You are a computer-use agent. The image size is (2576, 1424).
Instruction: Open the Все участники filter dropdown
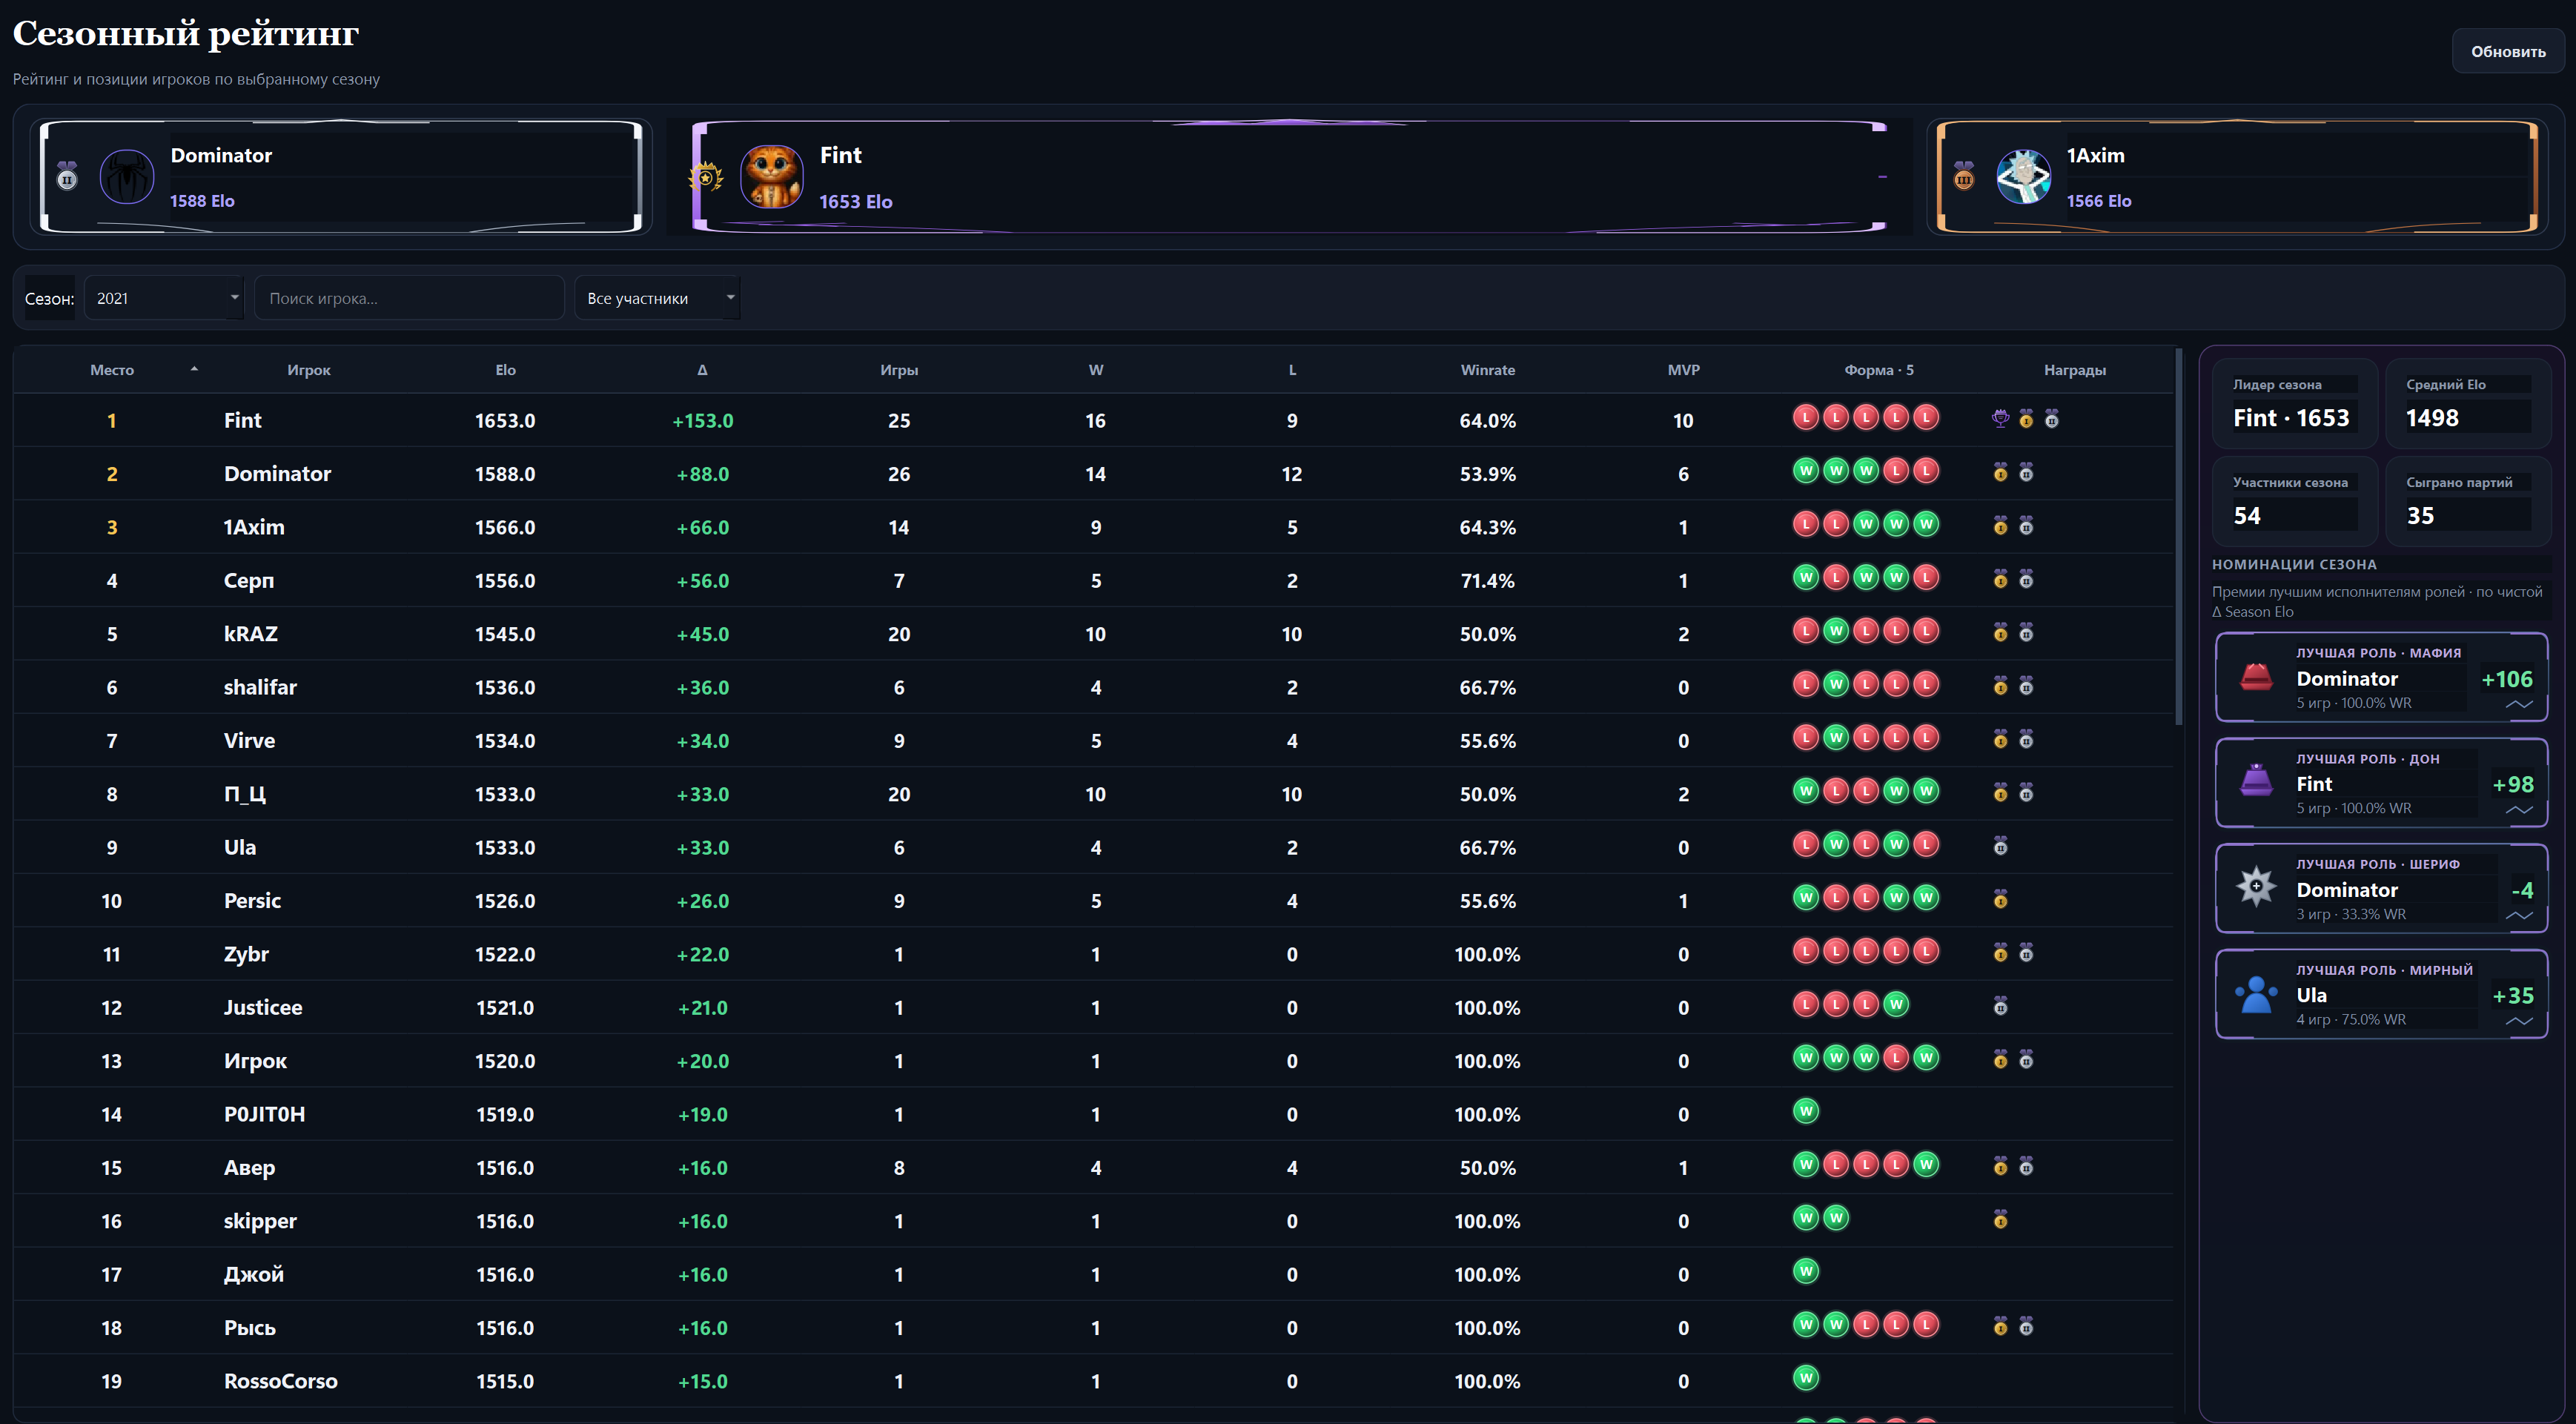(x=657, y=298)
